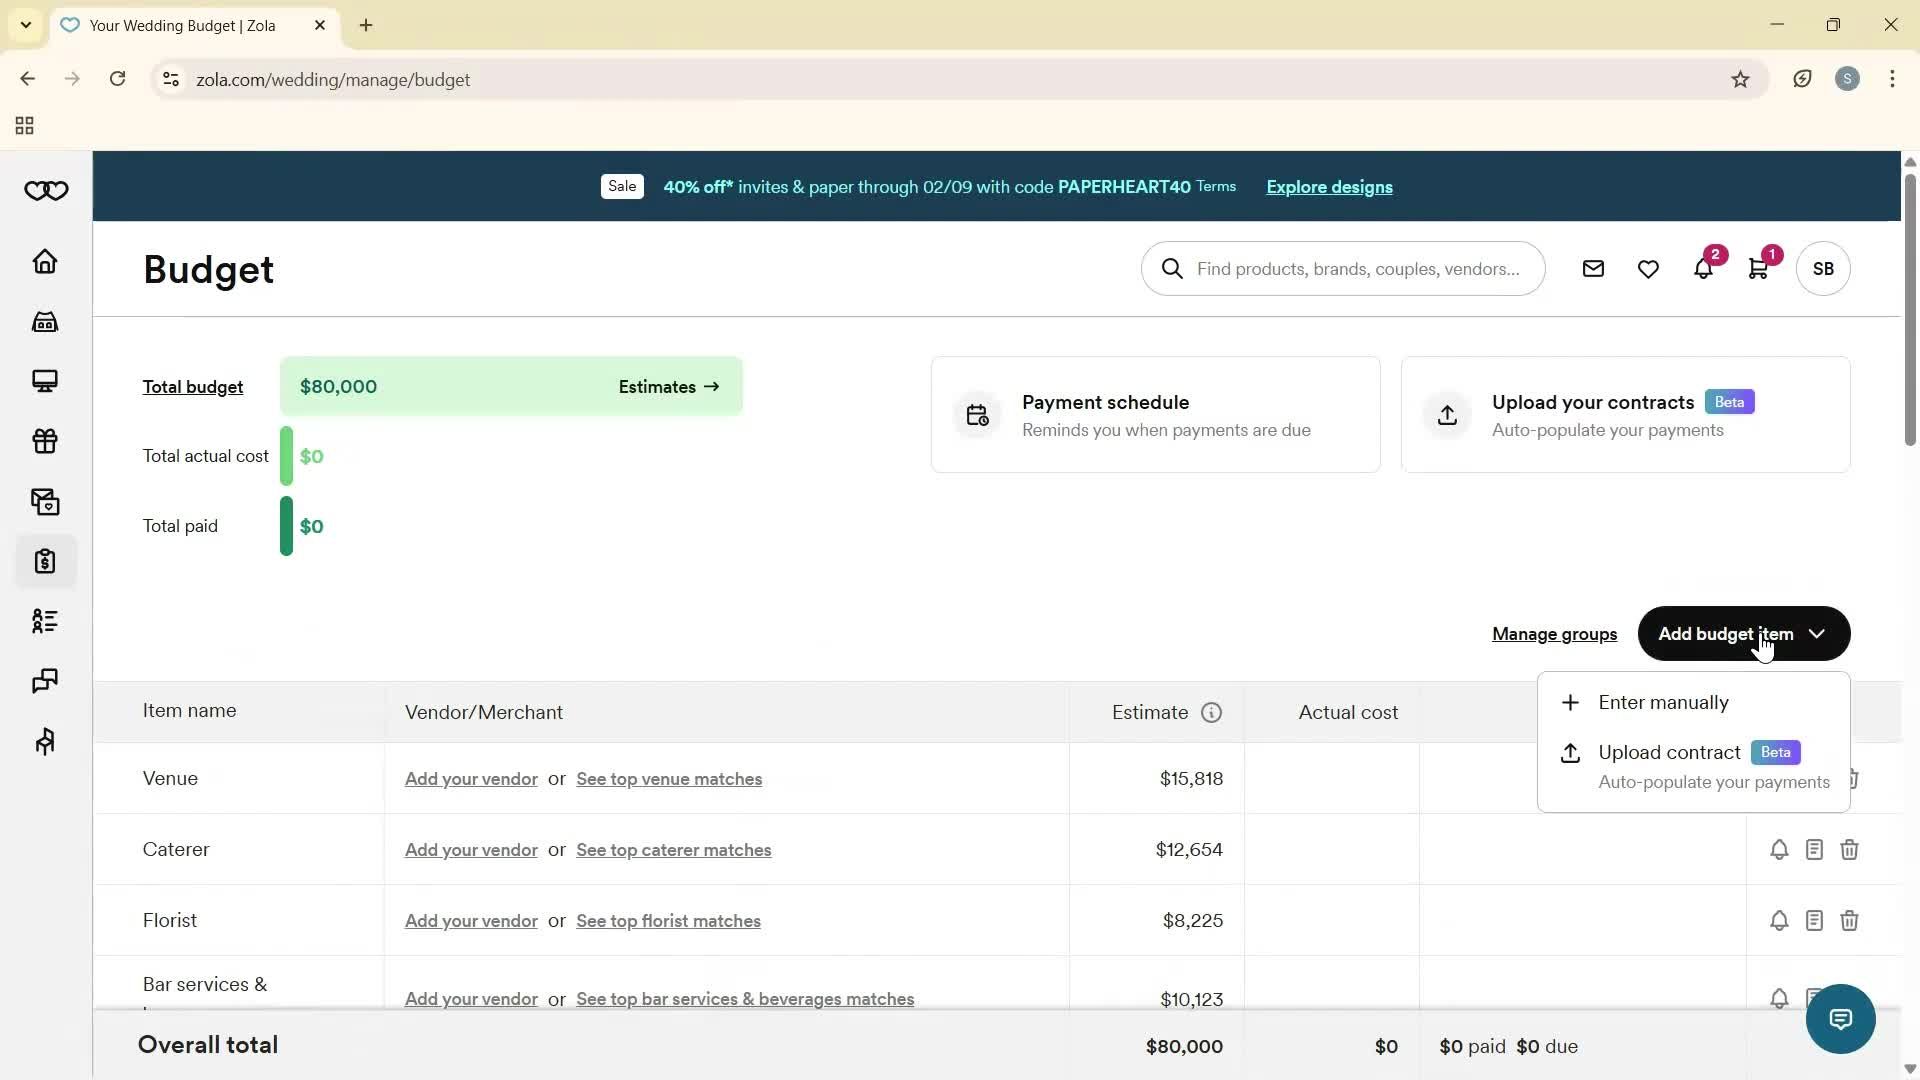Open favorites via the heart icon
This screenshot has width=1920, height=1080.
[x=1648, y=268]
